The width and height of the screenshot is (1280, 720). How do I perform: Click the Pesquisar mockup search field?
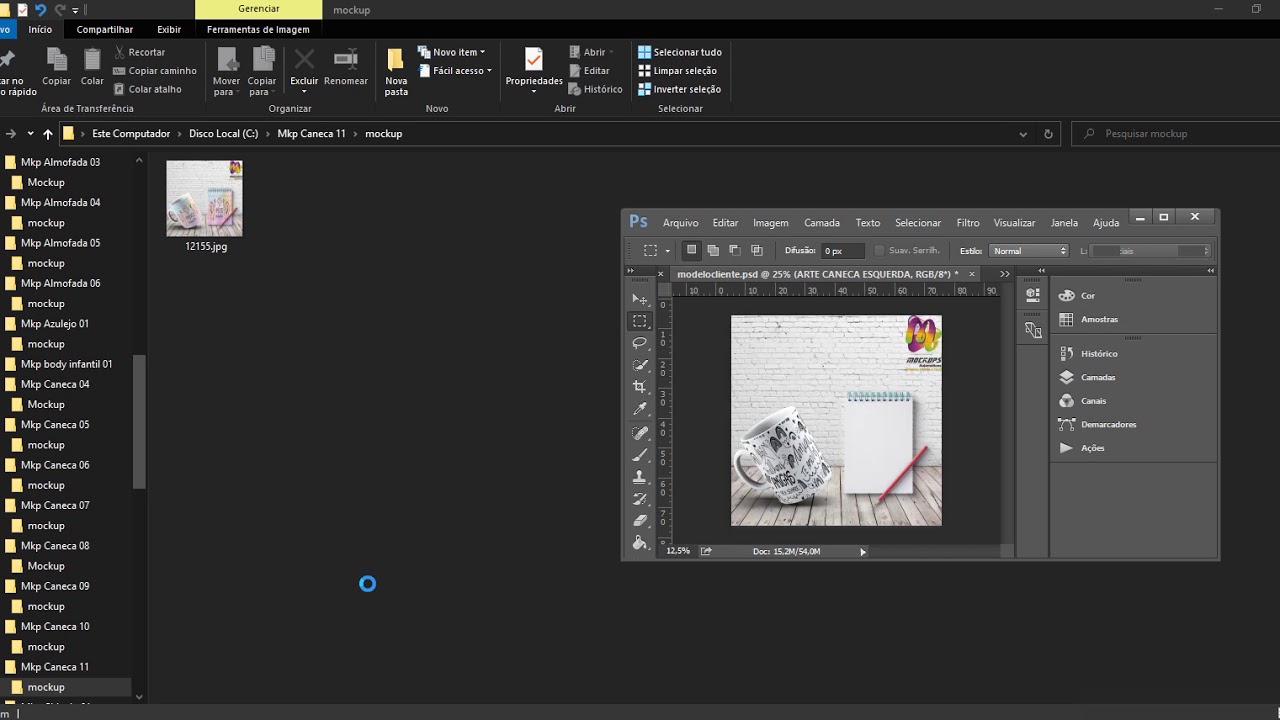coord(1178,134)
